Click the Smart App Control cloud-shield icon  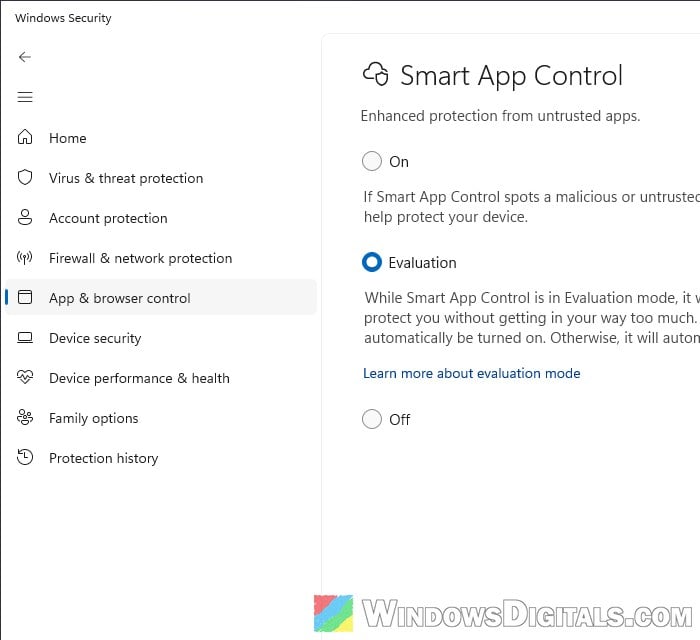click(376, 74)
